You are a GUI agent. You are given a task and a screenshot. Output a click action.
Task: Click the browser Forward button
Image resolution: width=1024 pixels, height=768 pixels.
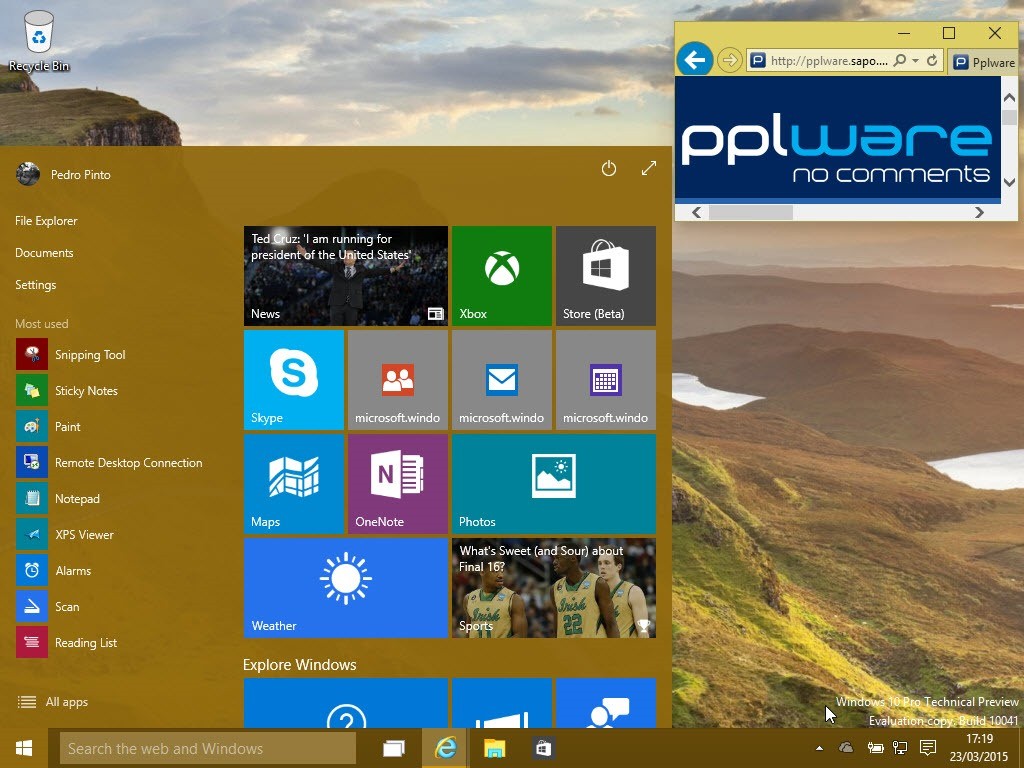[x=729, y=61]
